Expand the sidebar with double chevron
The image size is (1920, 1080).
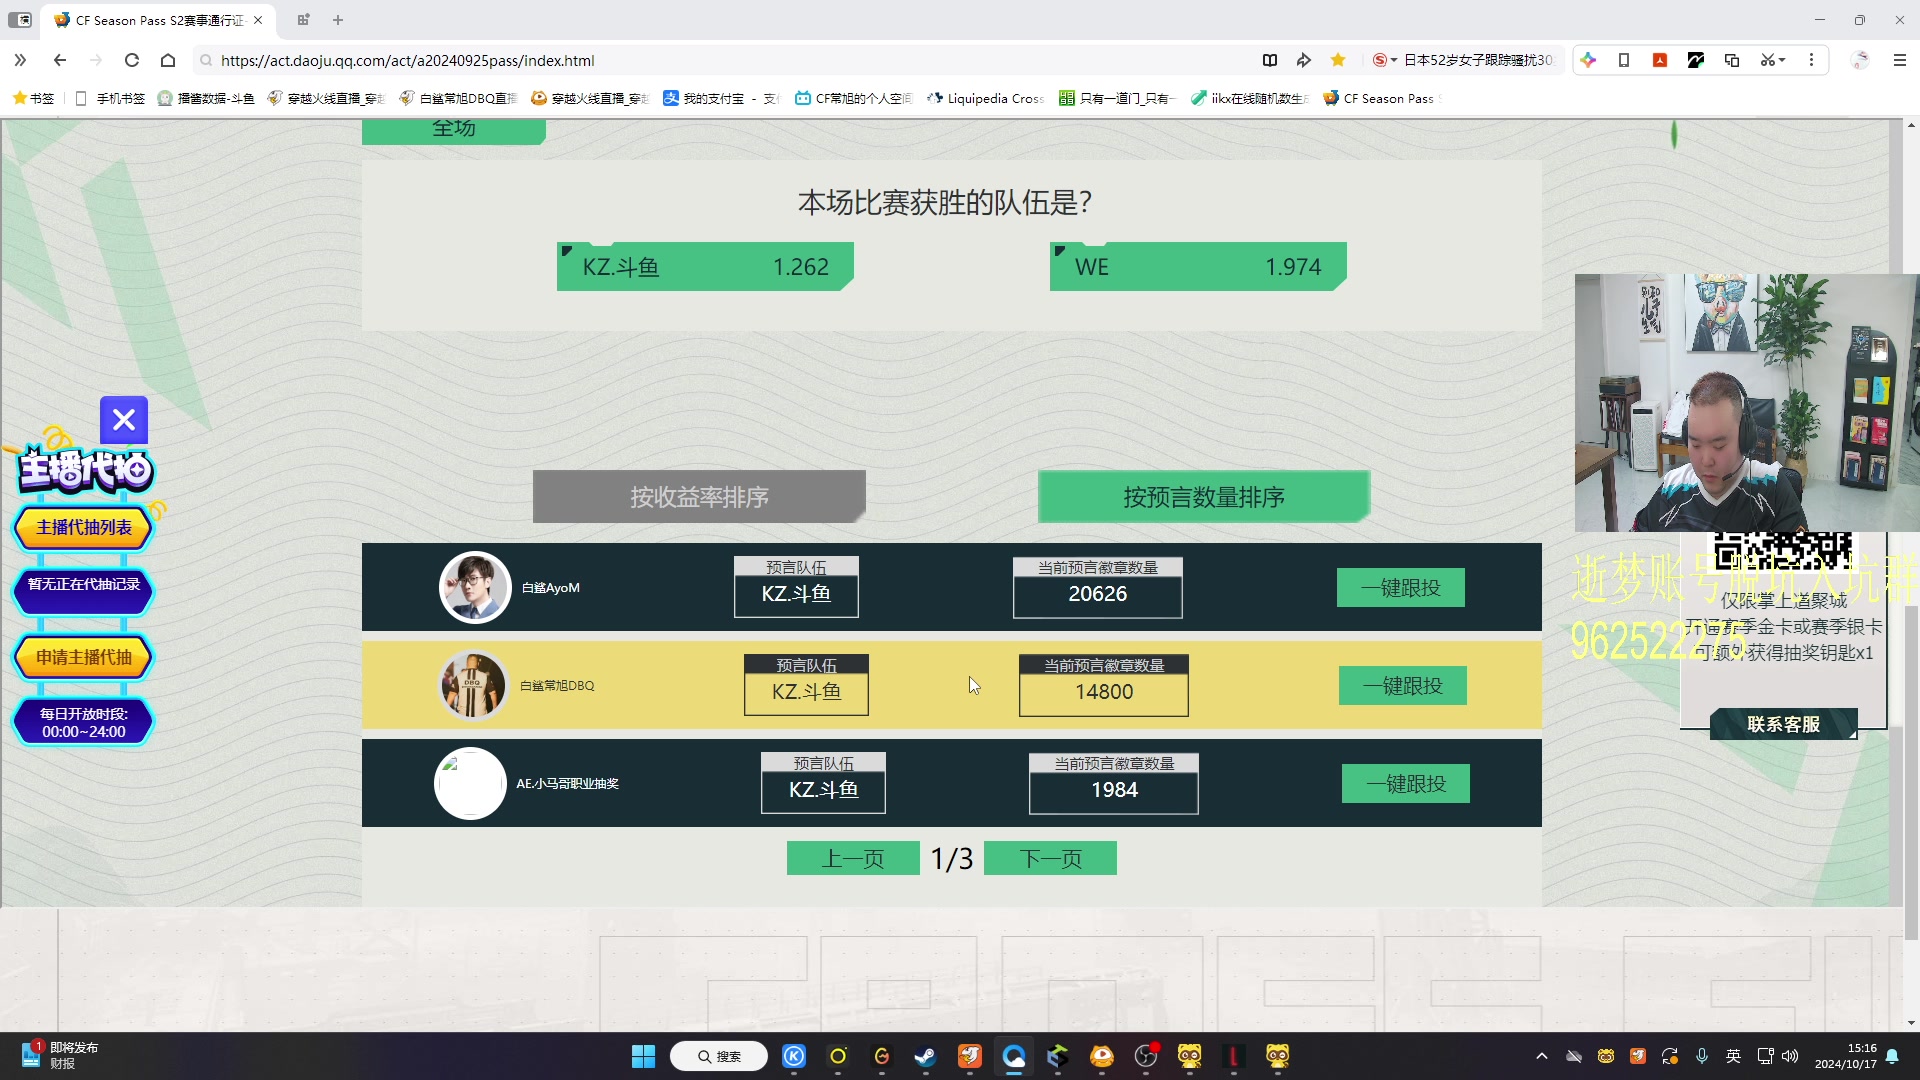click(x=20, y=60)
